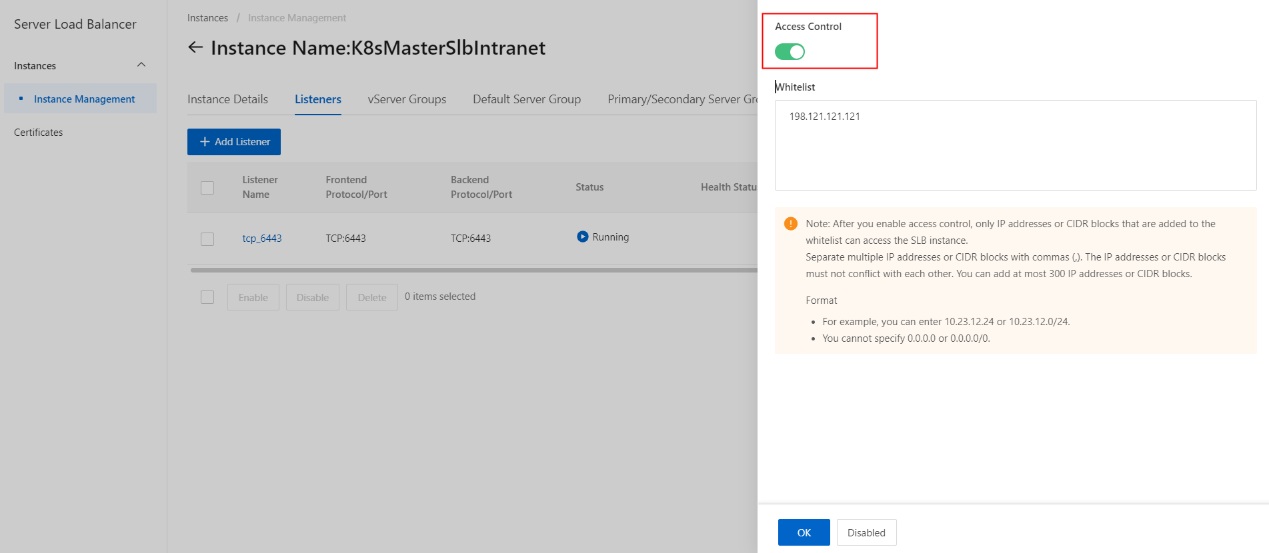Click the Listener Name column header
The width and height of the screenshot is (1269, 553).
coord(260,187)
